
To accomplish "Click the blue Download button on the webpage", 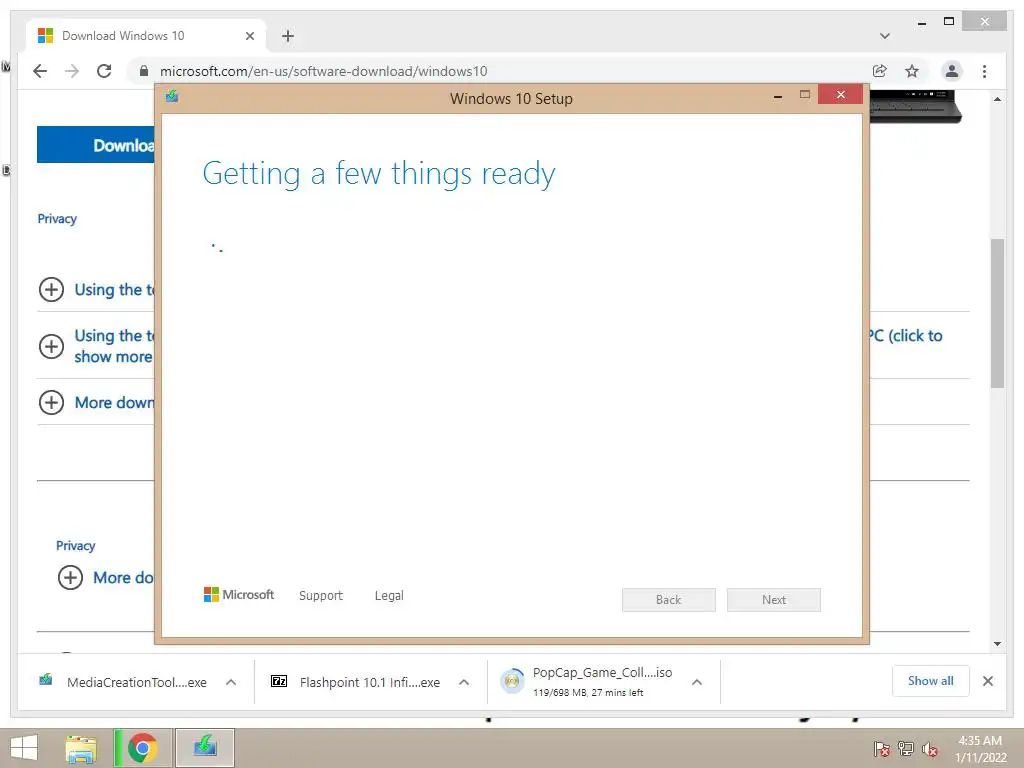I will coord(96,144).
